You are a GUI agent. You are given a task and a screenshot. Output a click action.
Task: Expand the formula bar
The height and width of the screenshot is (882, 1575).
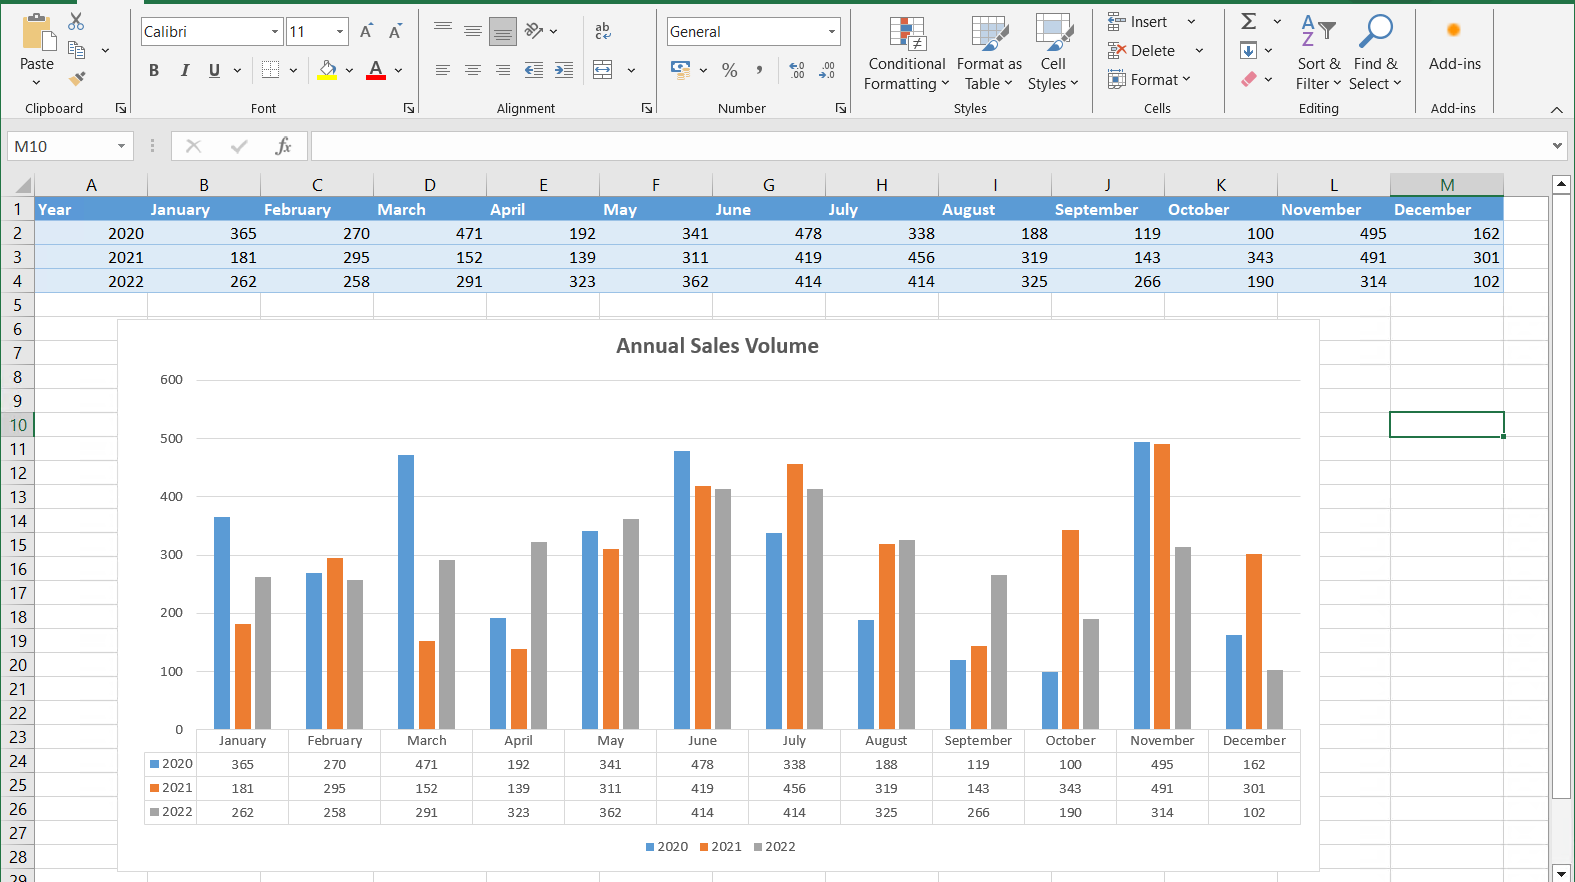[1557, 146]
